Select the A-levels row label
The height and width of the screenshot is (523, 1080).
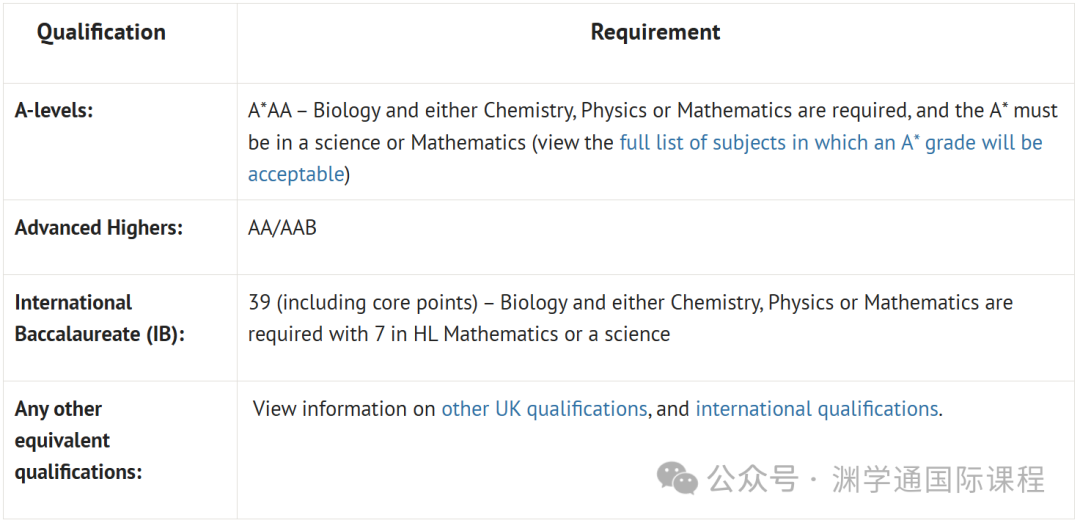click(54, 110)
